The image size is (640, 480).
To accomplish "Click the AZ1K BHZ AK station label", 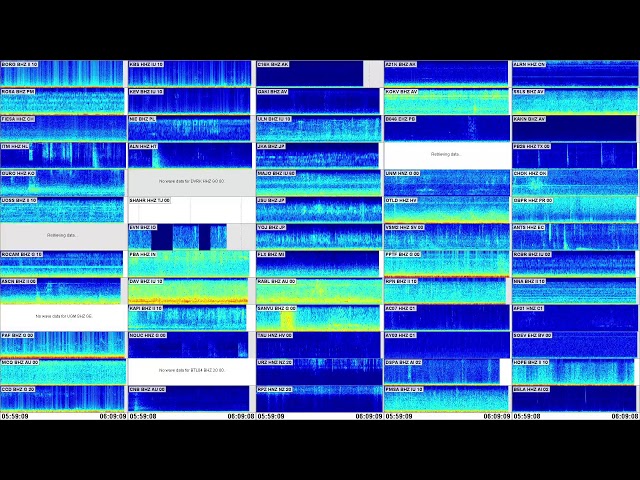I will 401,64.
